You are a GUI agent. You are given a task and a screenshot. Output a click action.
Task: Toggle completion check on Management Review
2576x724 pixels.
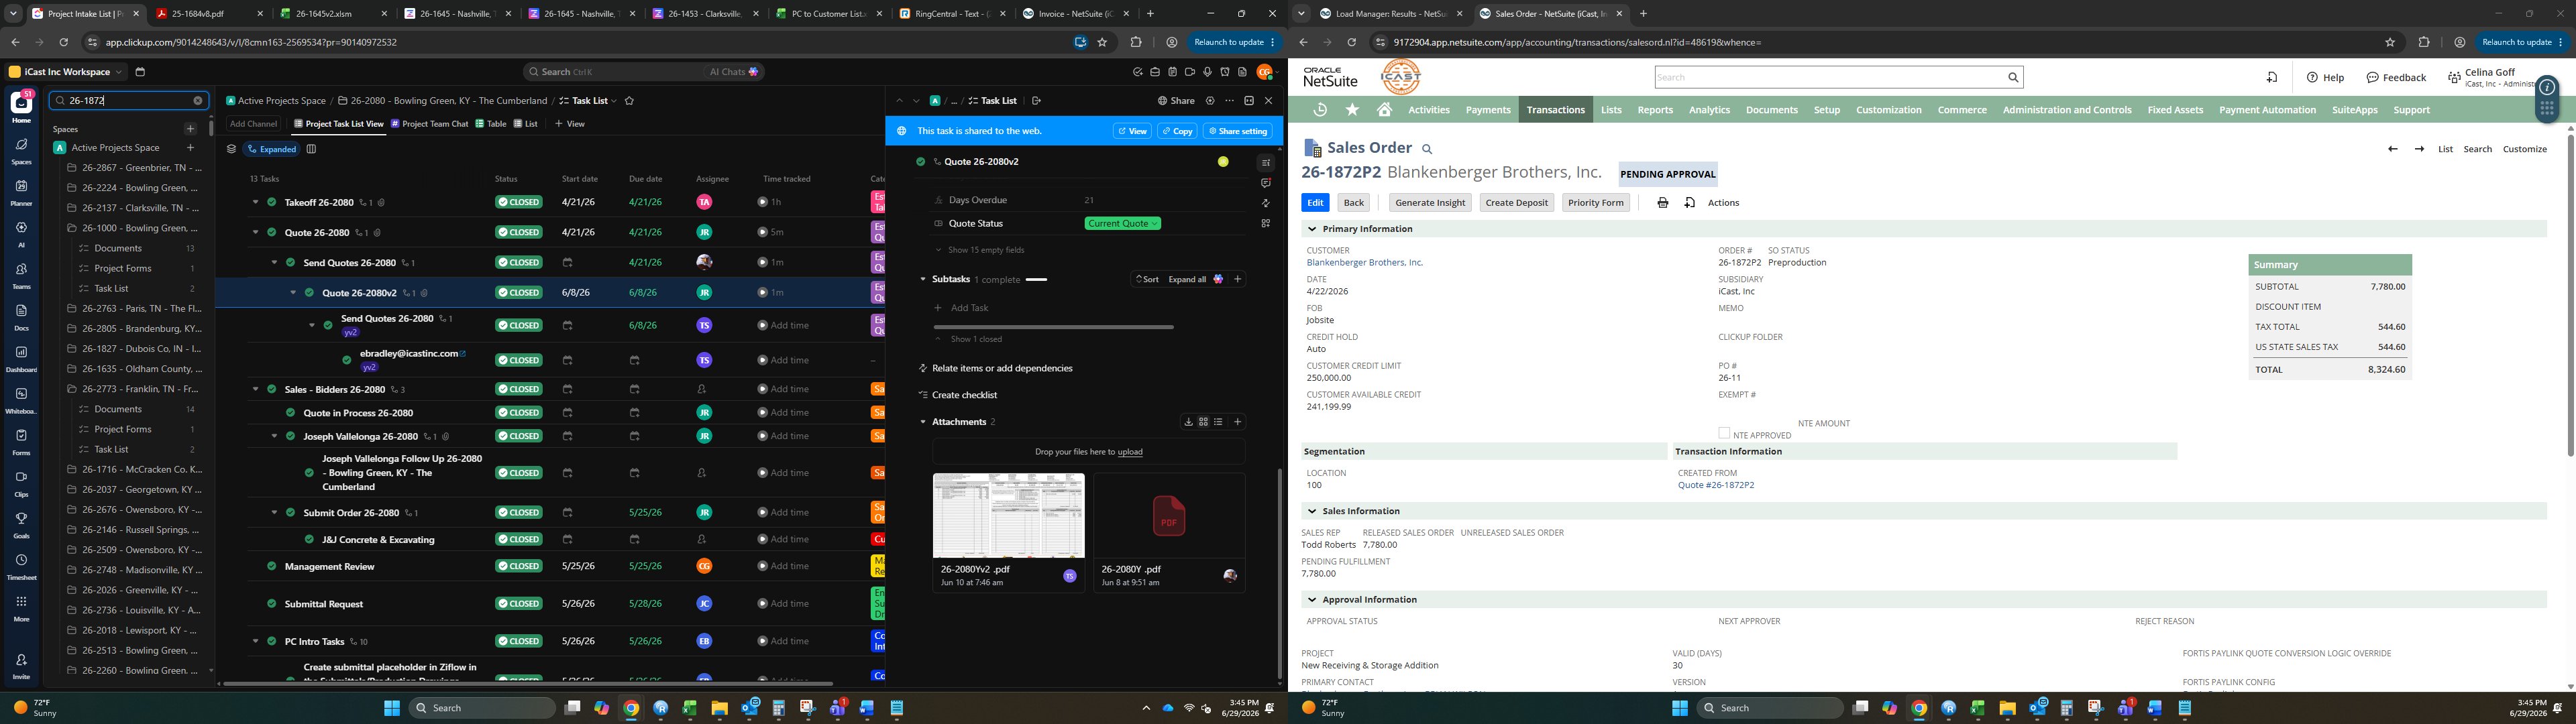271,566
